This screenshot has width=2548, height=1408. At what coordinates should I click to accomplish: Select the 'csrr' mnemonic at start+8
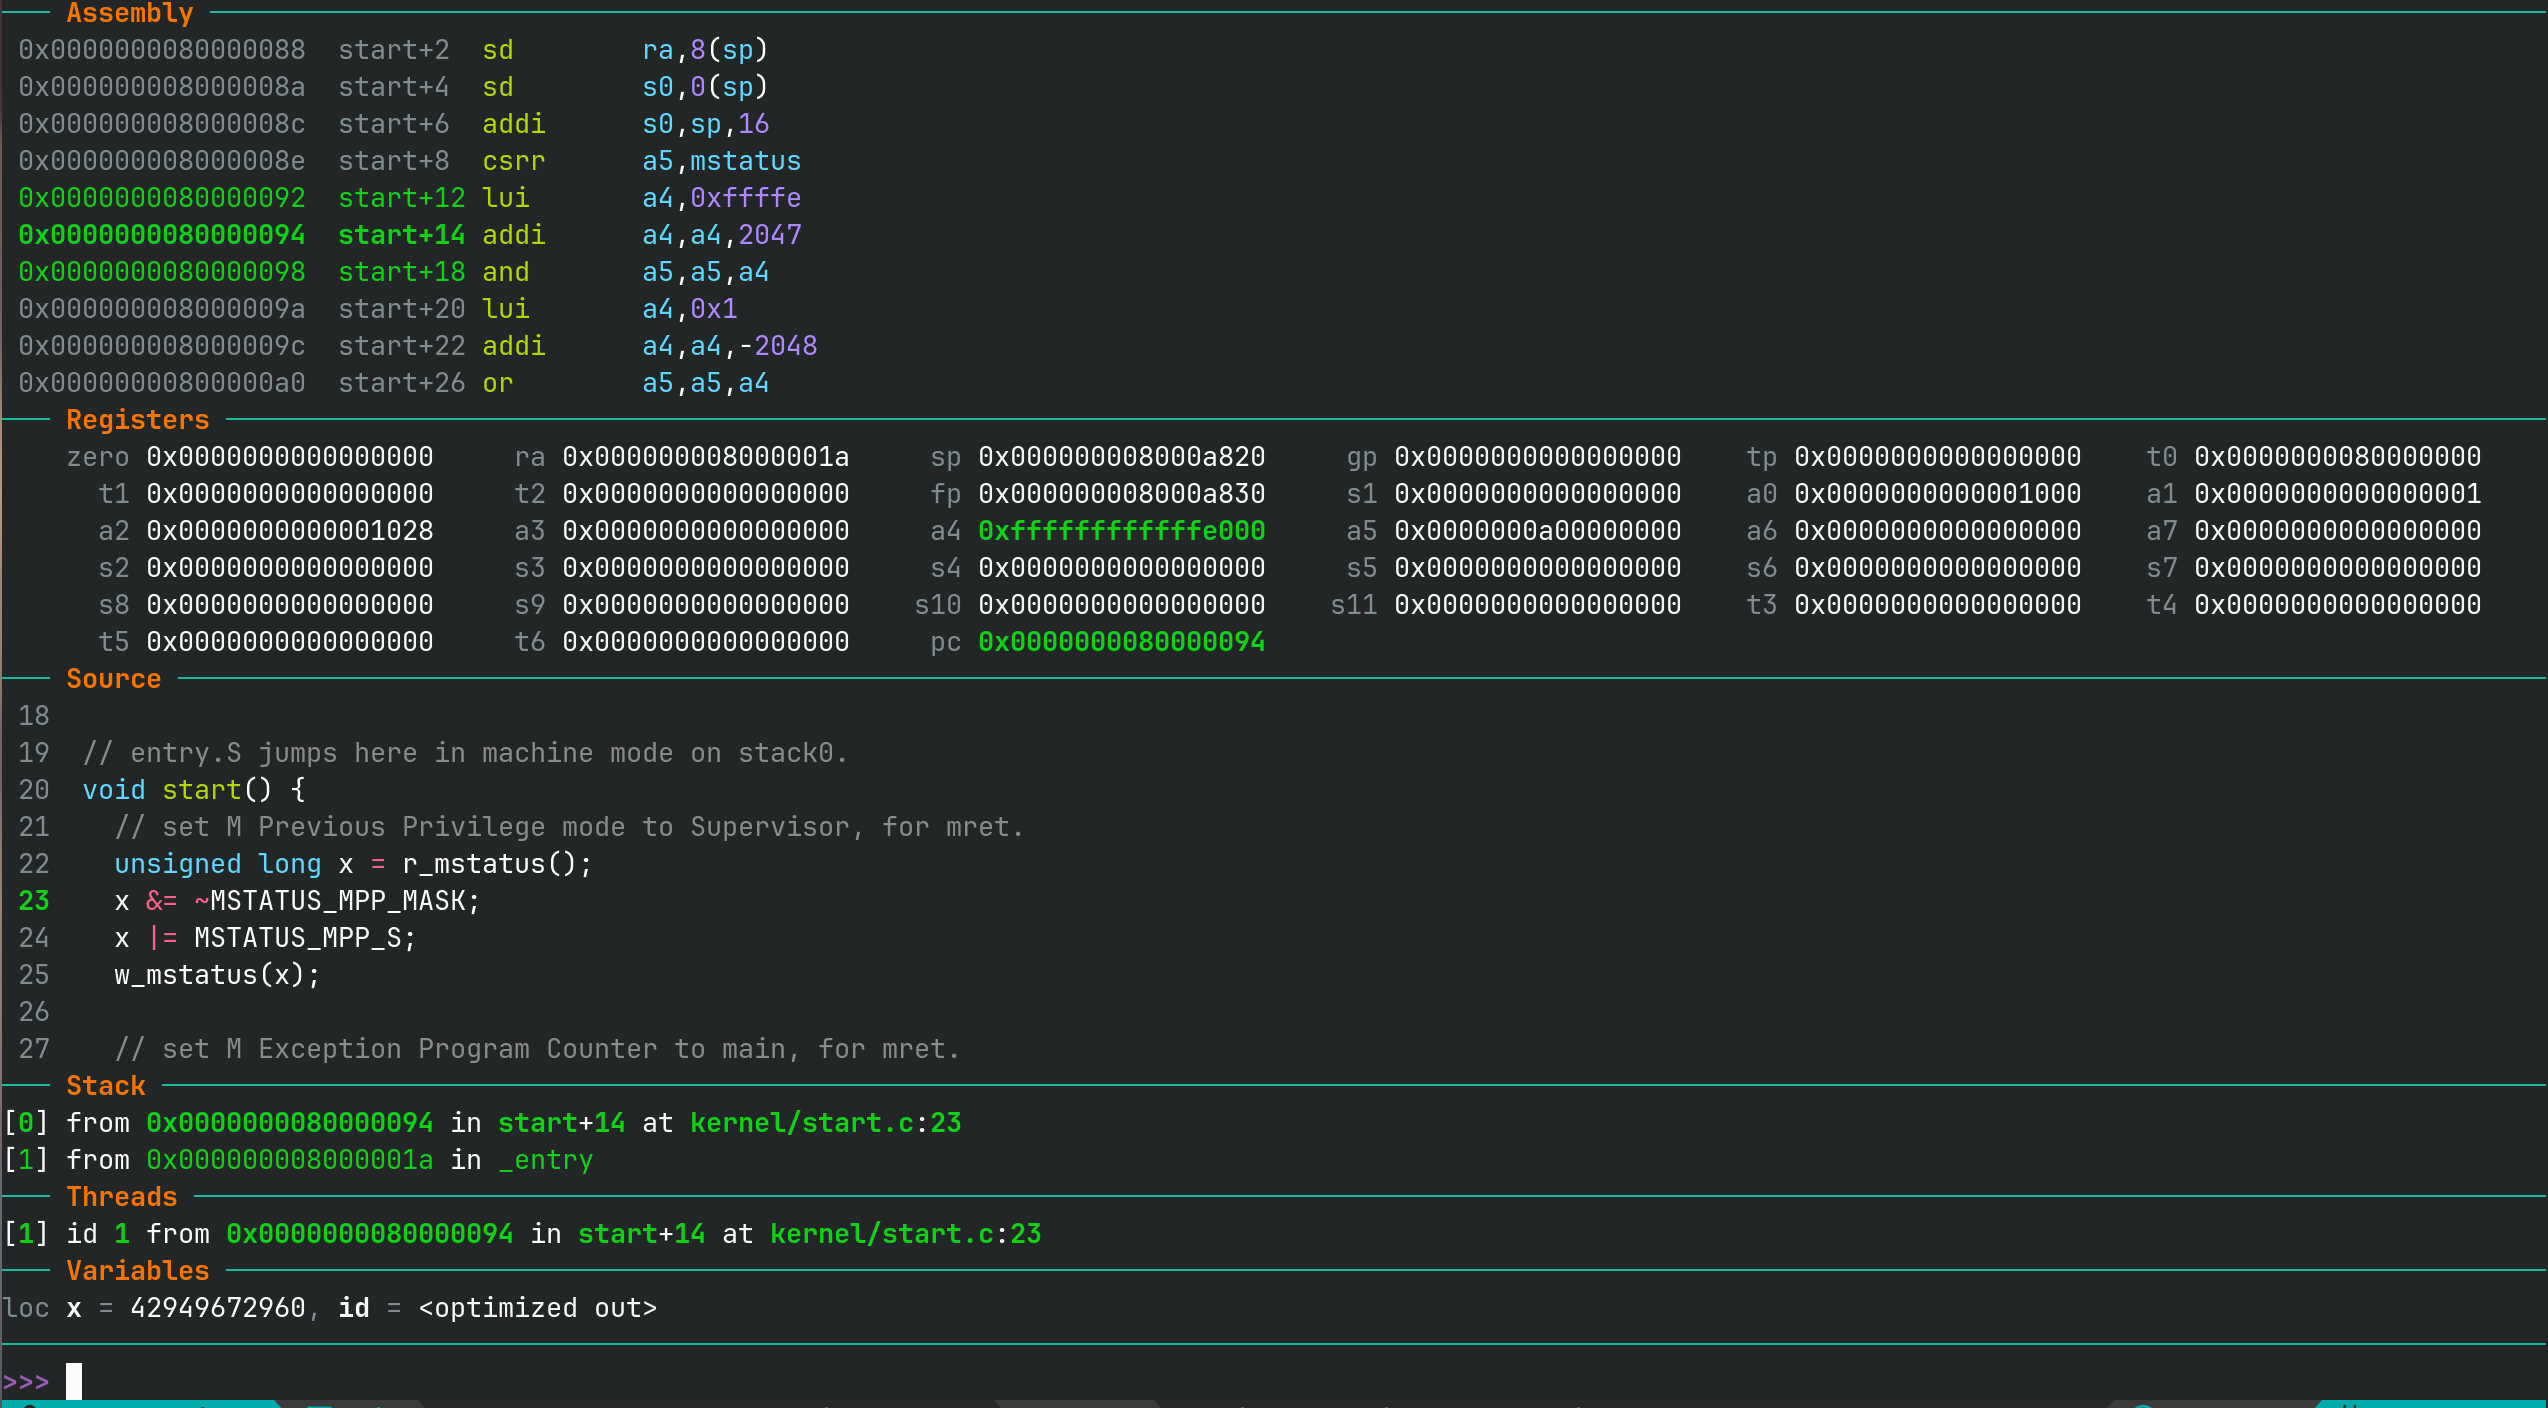(514, 161)
